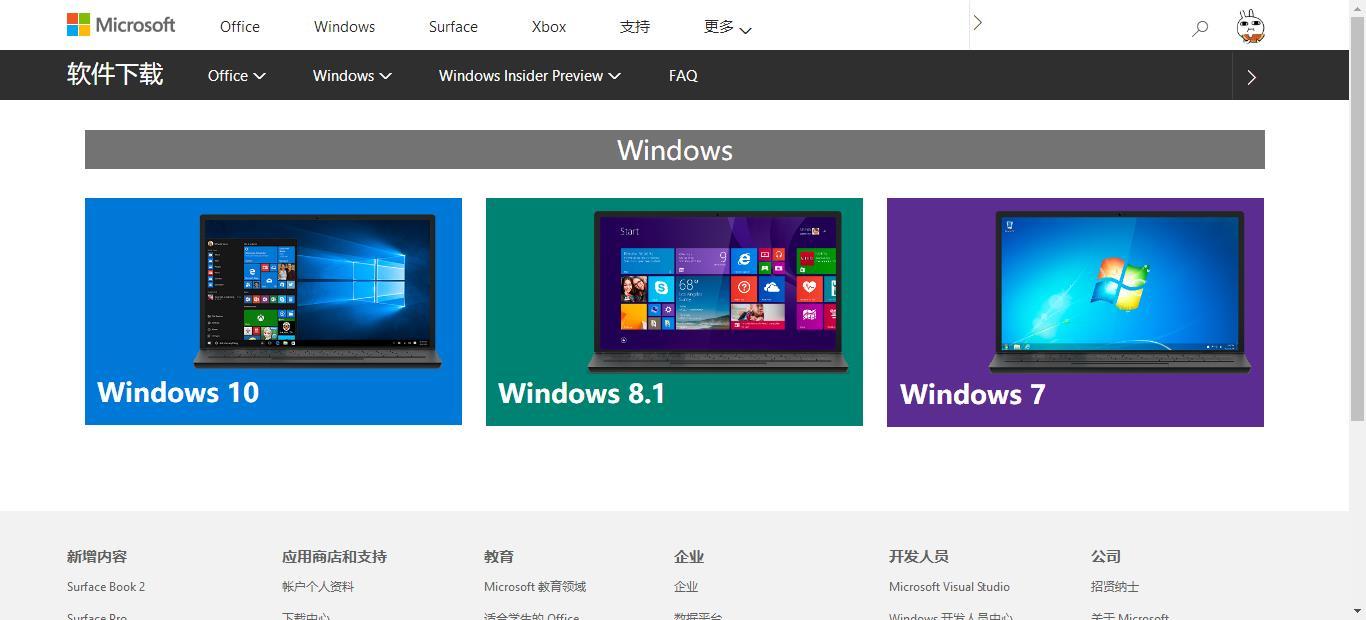
Task: Open the 支持 menu item
Action: coord(634,27)
